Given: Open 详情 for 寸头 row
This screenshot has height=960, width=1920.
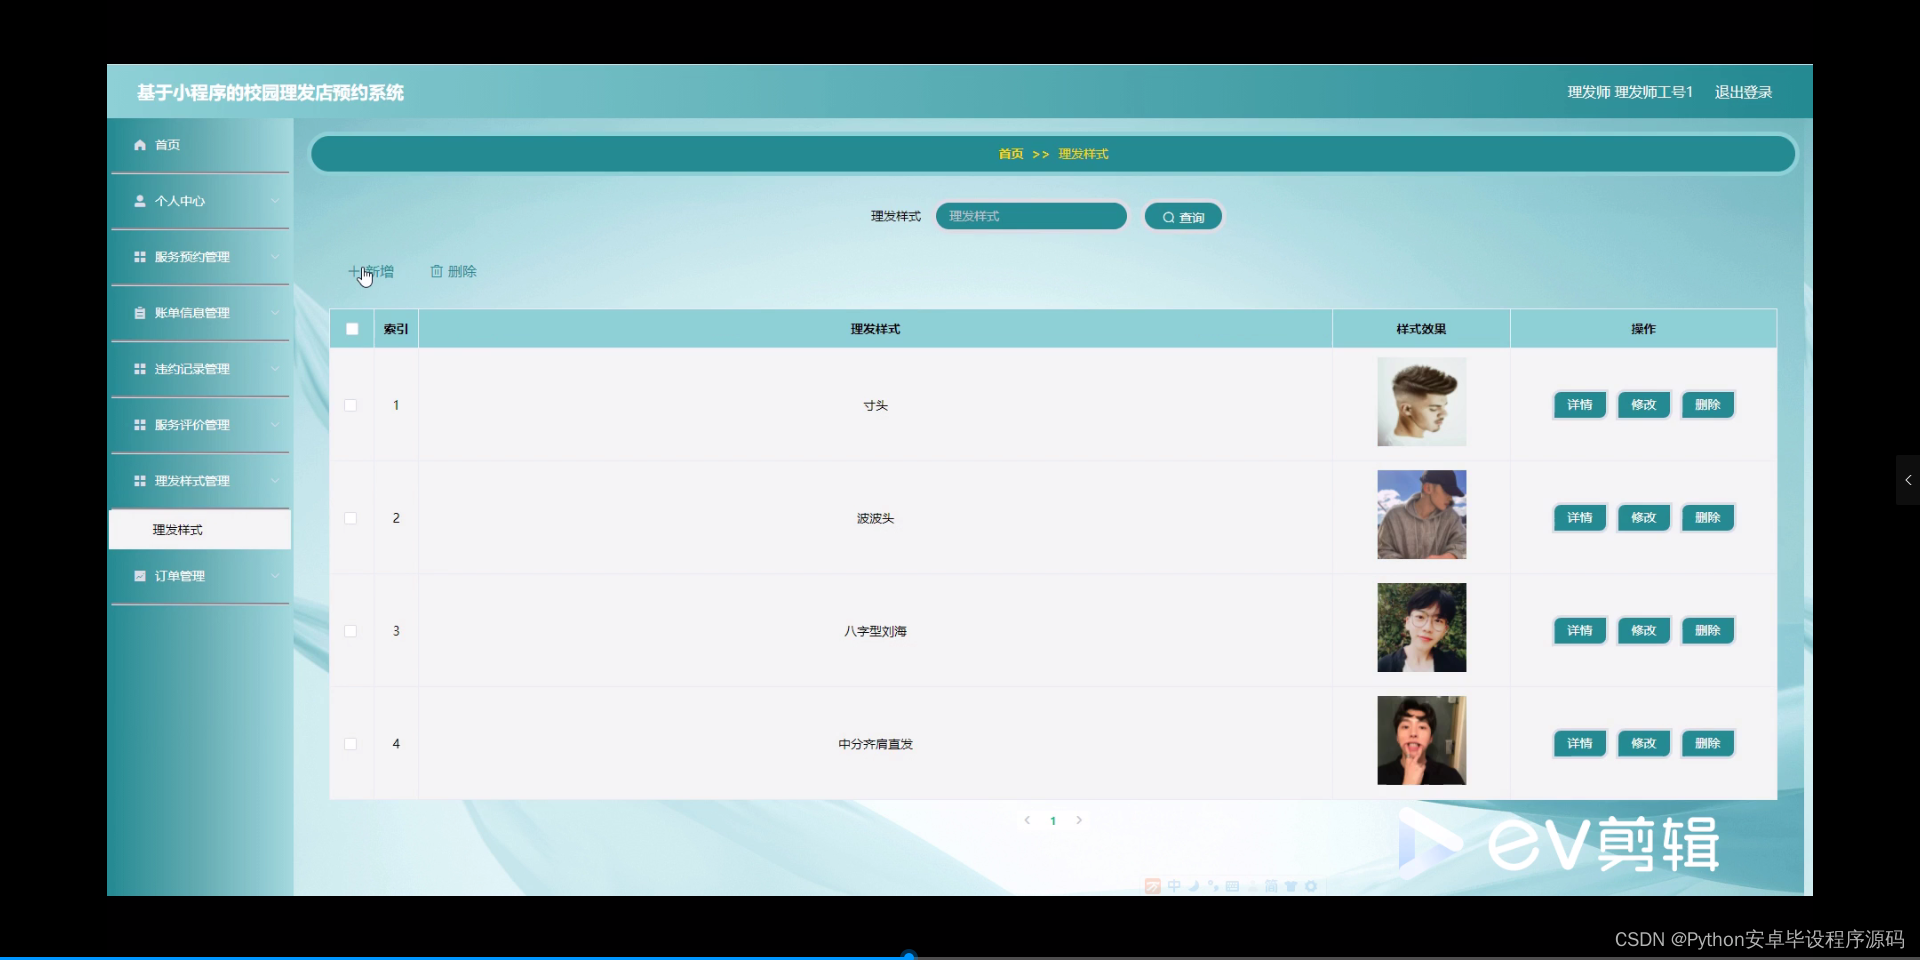Looking at the screenshot, I should tap(1580, 405).
